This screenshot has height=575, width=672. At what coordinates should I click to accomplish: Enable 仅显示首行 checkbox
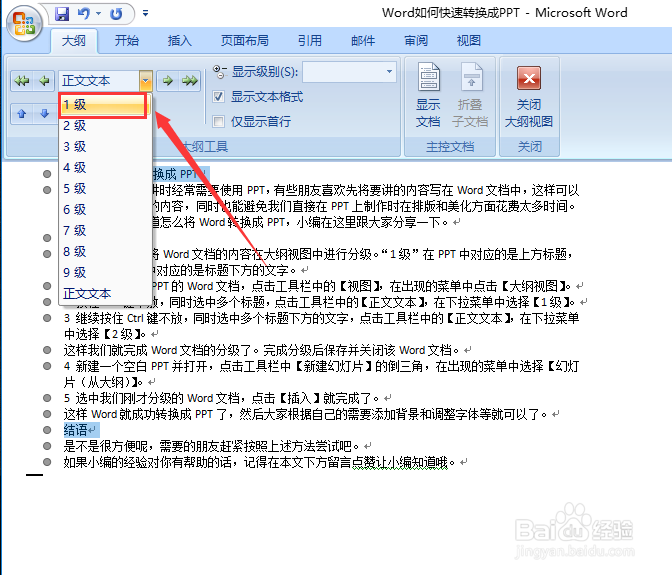click(x=218, y=122)
